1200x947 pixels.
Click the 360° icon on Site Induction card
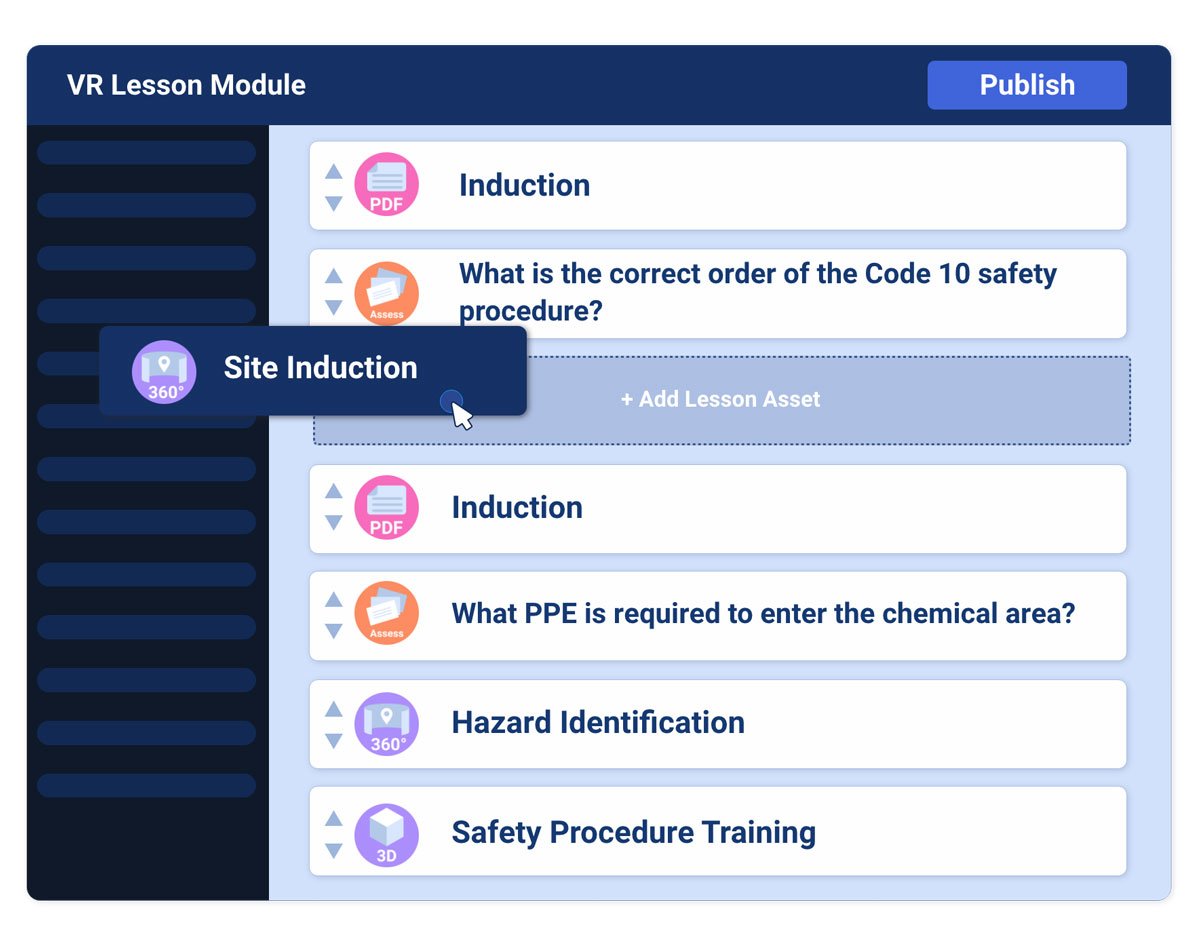tap(164, 372)
